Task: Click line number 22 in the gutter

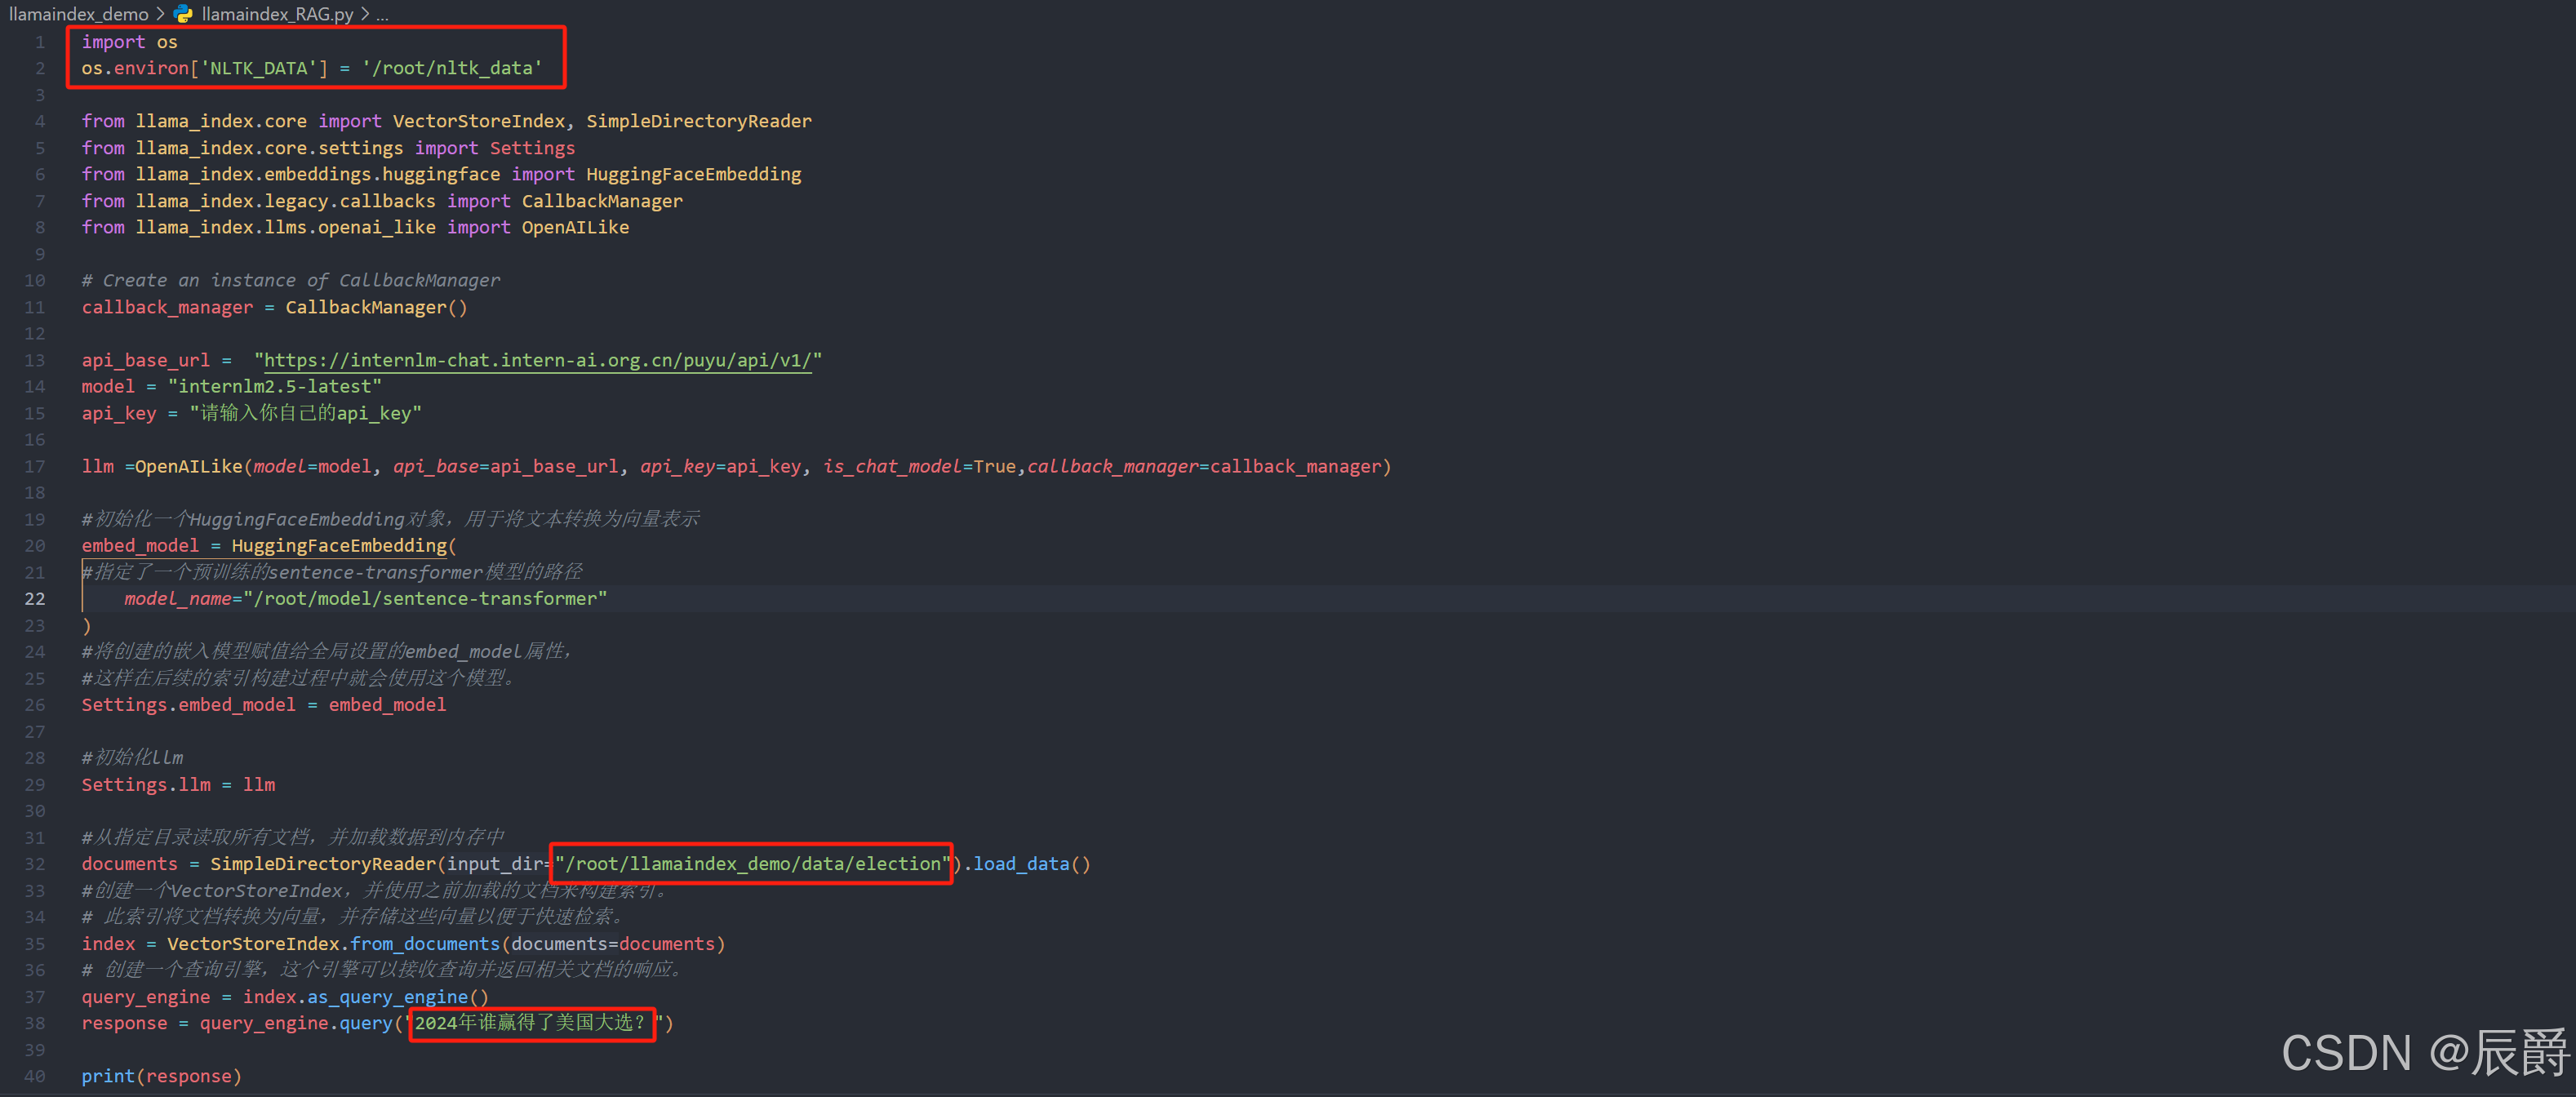Action: pos(34,598)
